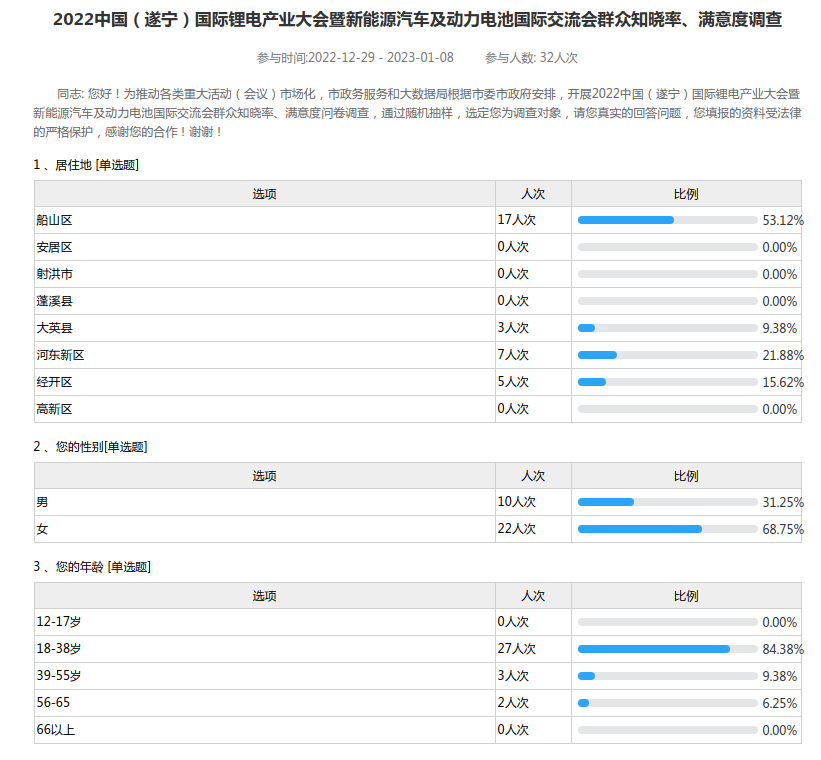Click the 河东新区 21.88% progress bar
The width and height of the screenshot is (821, 760).
point(667,355)
